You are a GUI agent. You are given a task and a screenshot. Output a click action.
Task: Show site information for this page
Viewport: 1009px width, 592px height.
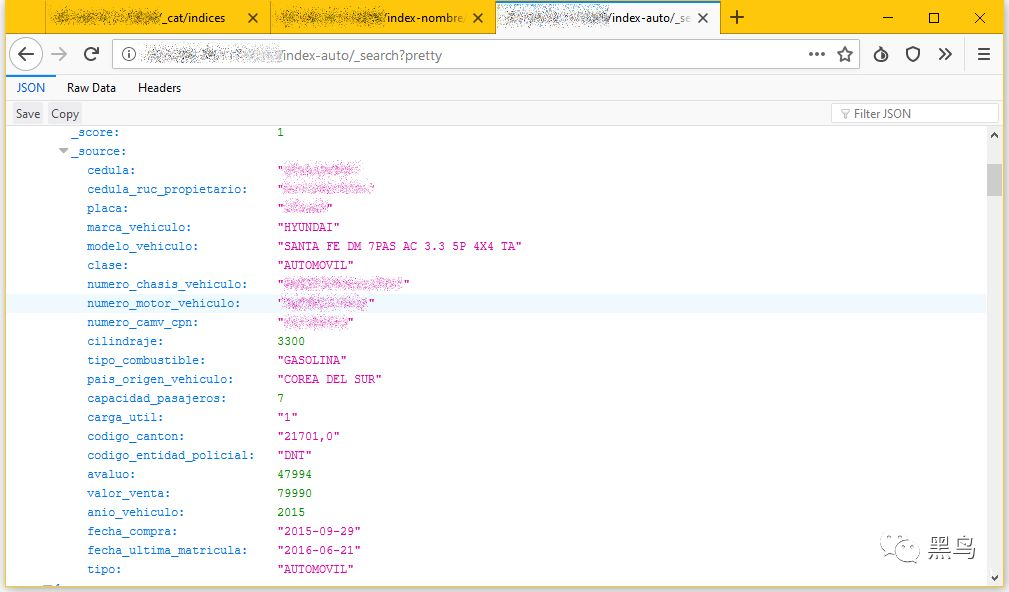tap(129, 55)
